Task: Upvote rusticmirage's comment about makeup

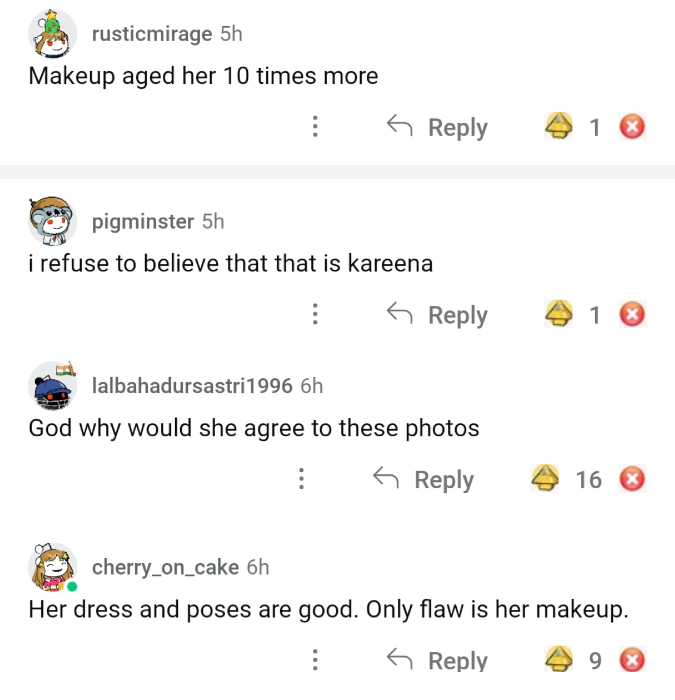Action: pos(558,127)
